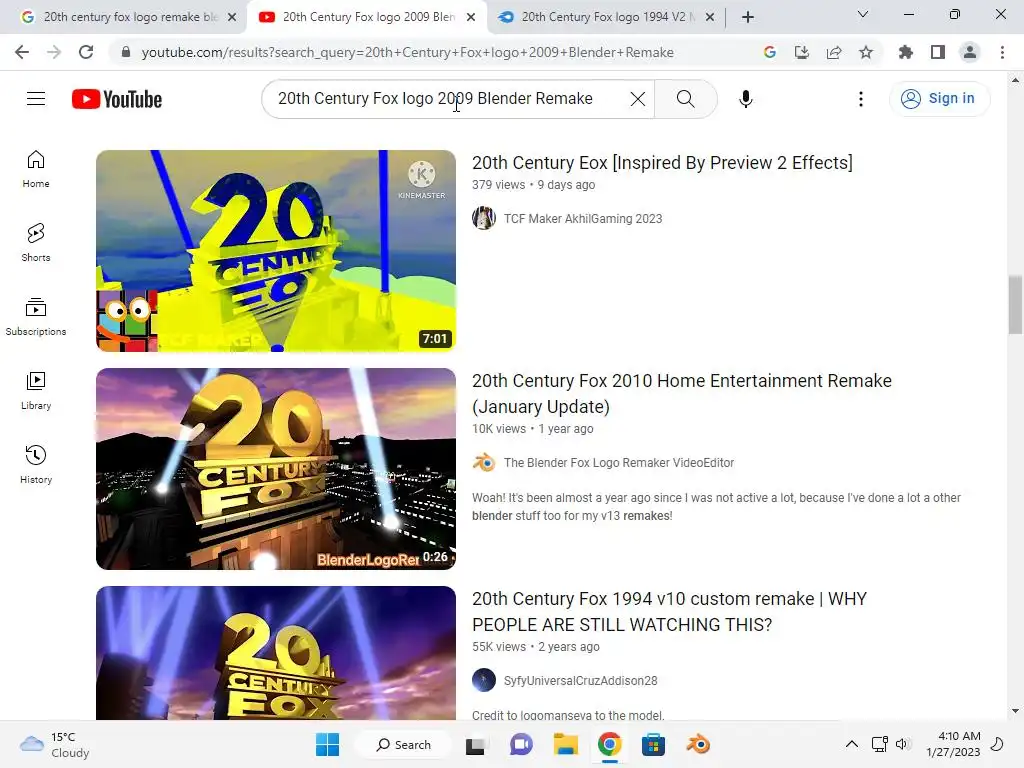Click the Google icon in the address bar
1024x768 pixels.
770,52
